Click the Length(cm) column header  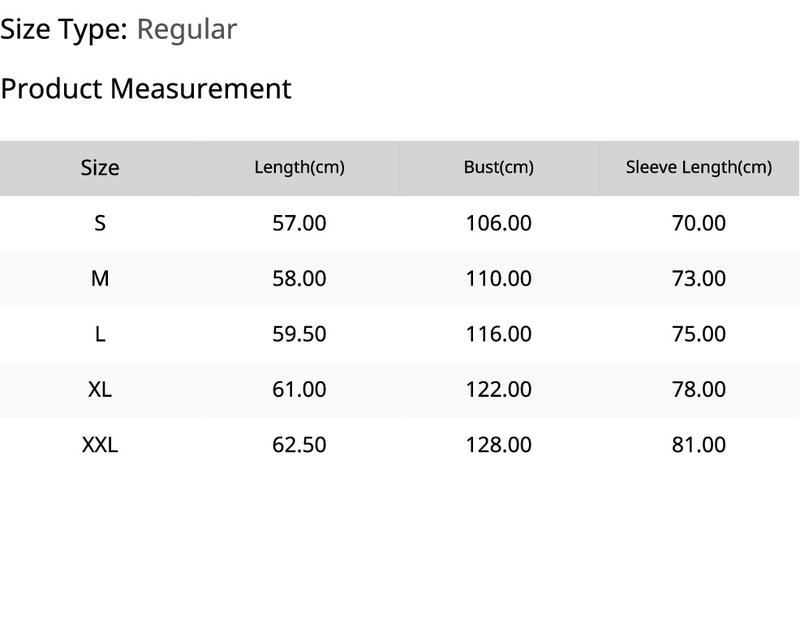click(299, 168)
